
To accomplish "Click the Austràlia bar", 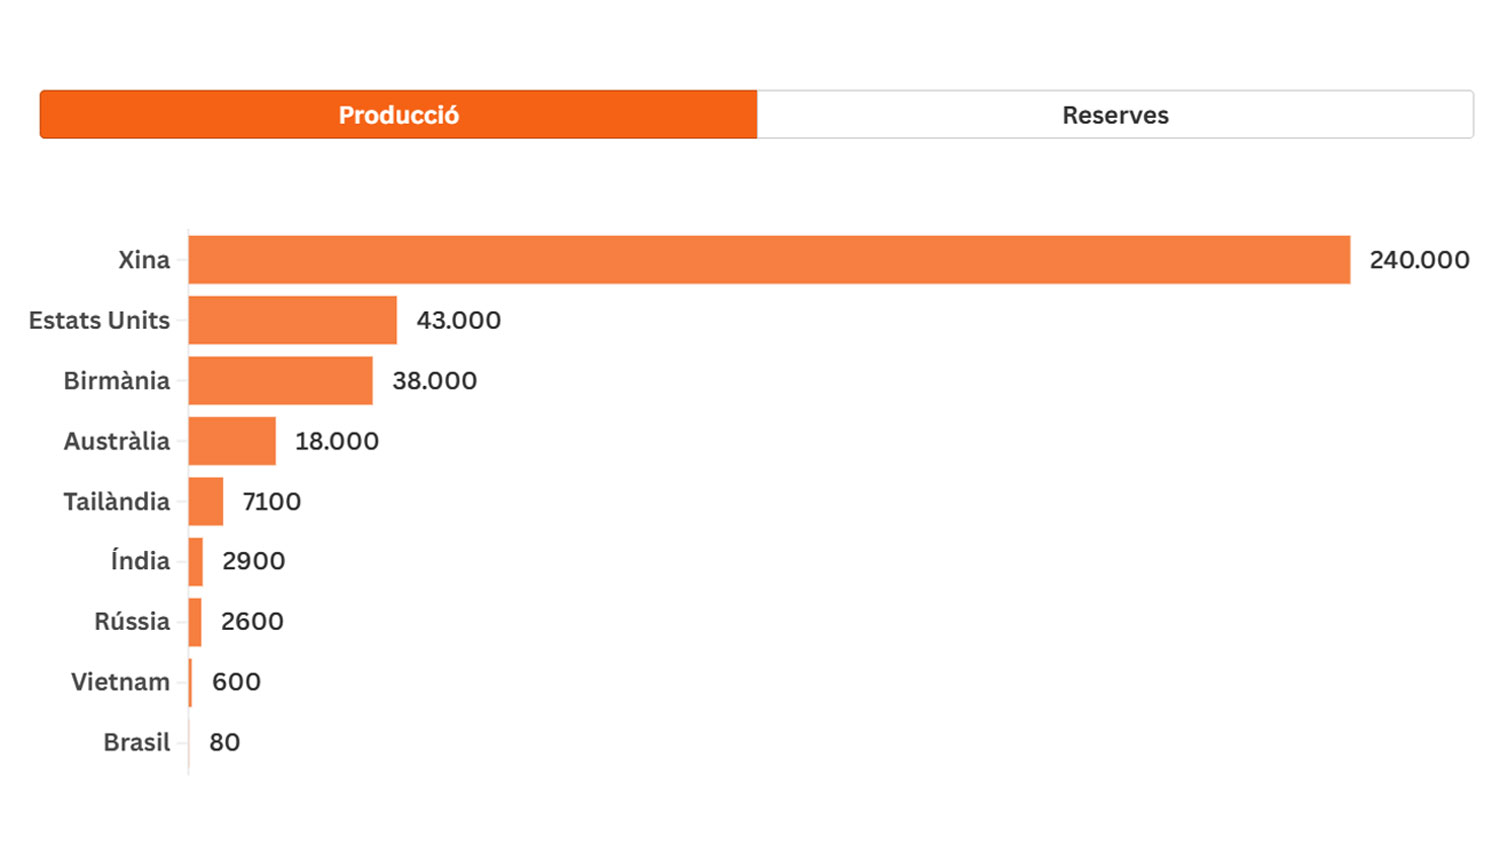I will click(x=232, y=441).
